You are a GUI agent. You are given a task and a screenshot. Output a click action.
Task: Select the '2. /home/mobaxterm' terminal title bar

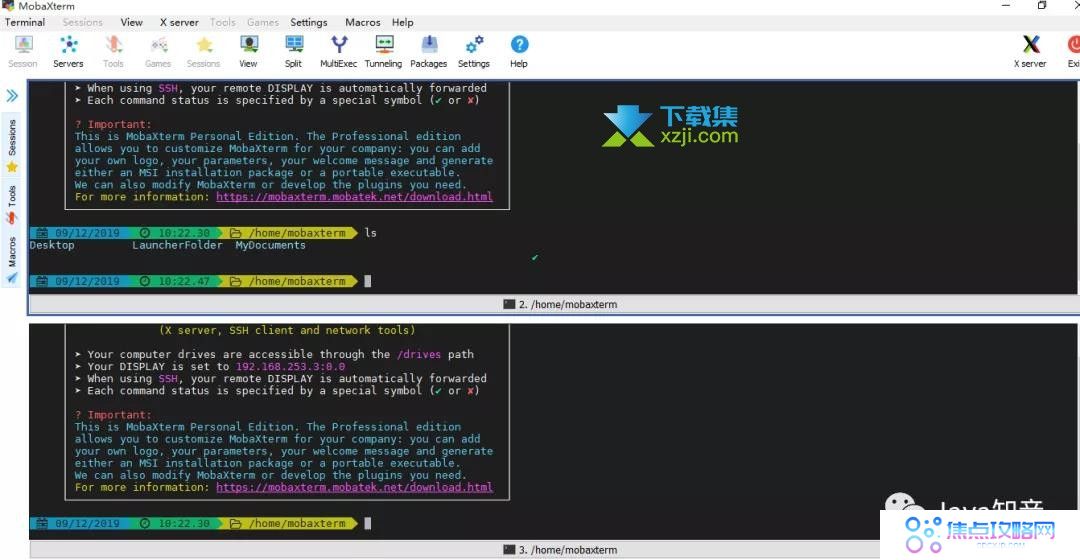coord(553,304)
